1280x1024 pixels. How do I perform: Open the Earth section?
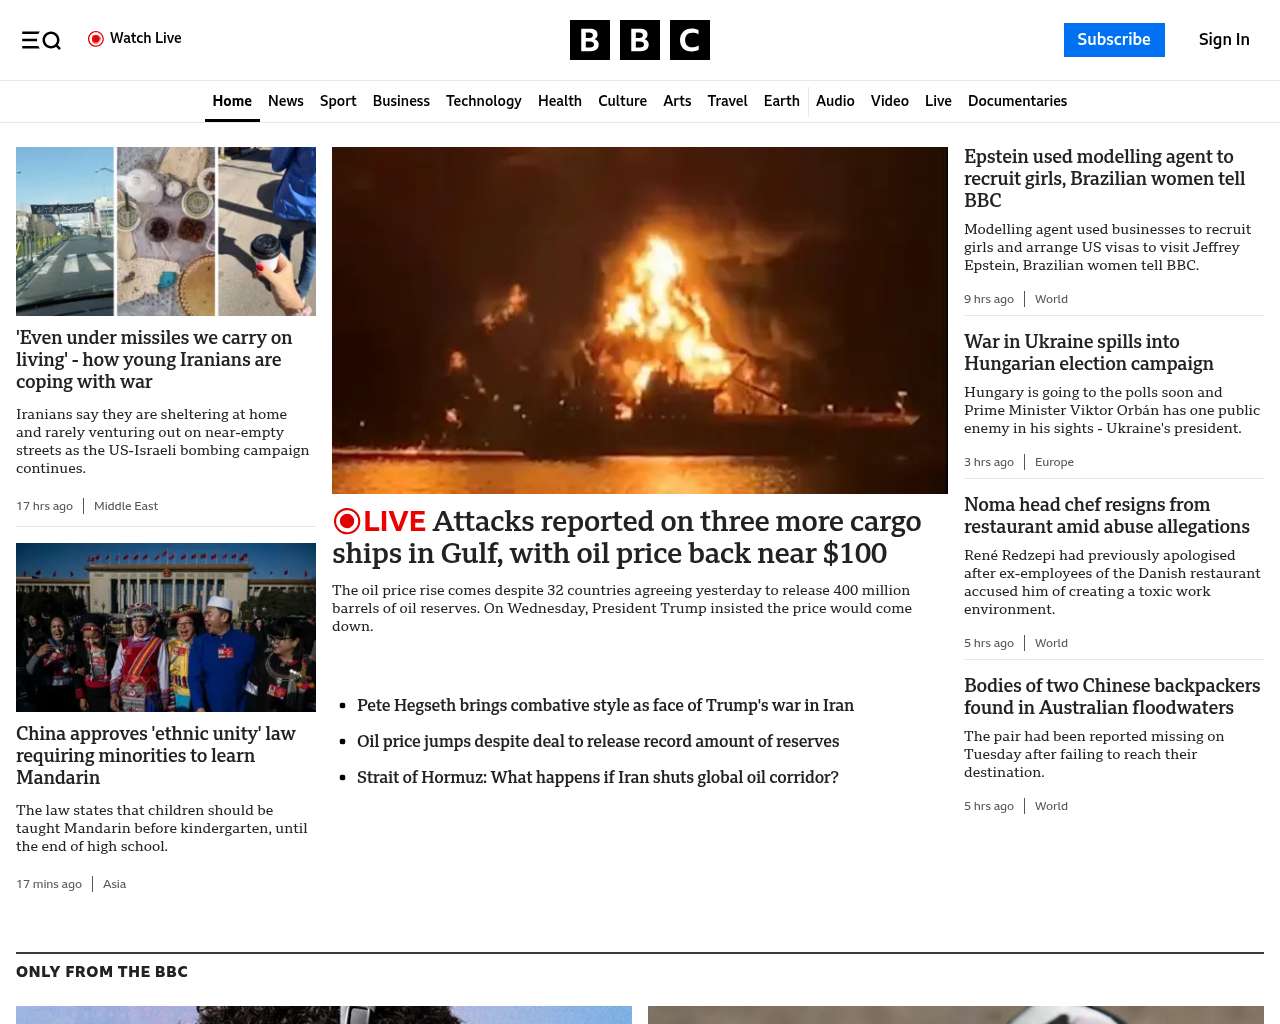tap(782, 101)
